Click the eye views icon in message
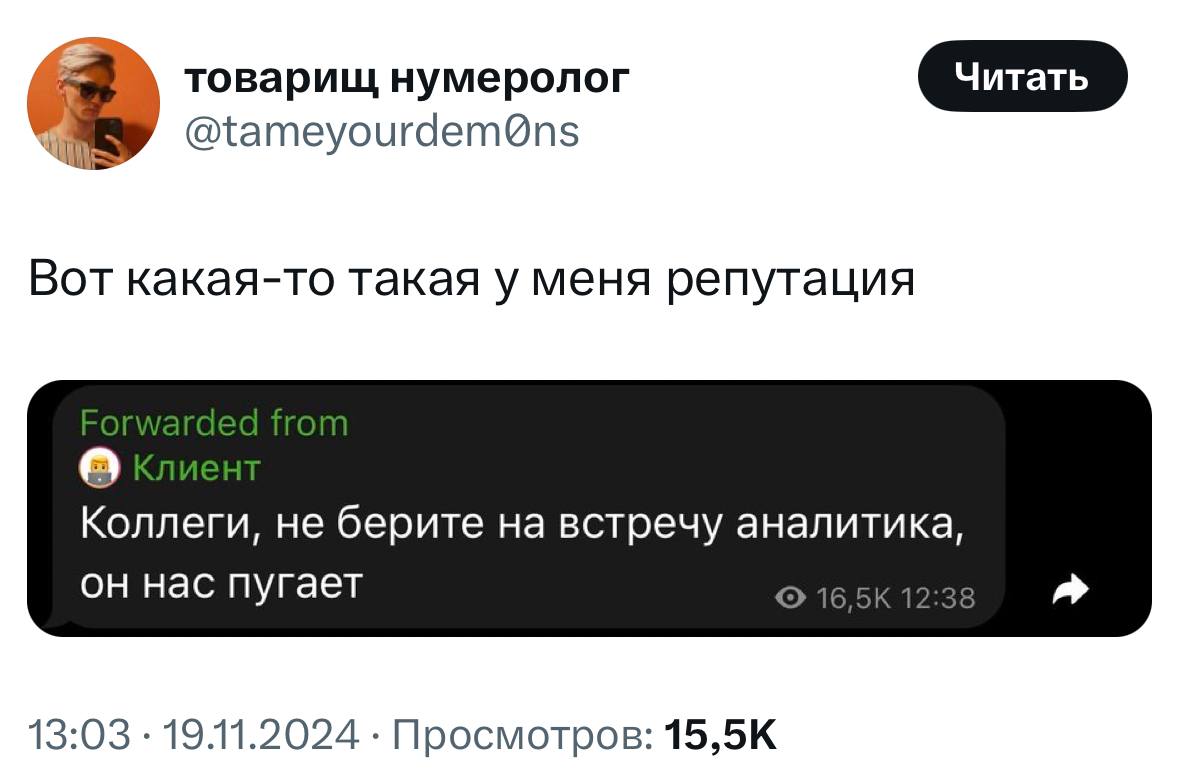Viewport: 1179px width, 784px height. click(790, 599)
